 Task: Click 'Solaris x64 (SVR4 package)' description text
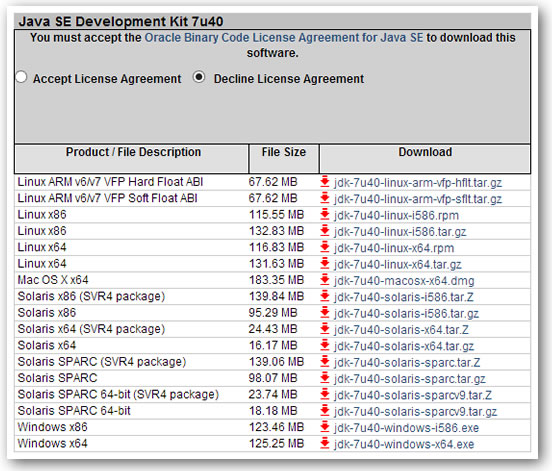click(x=91, y=329)
